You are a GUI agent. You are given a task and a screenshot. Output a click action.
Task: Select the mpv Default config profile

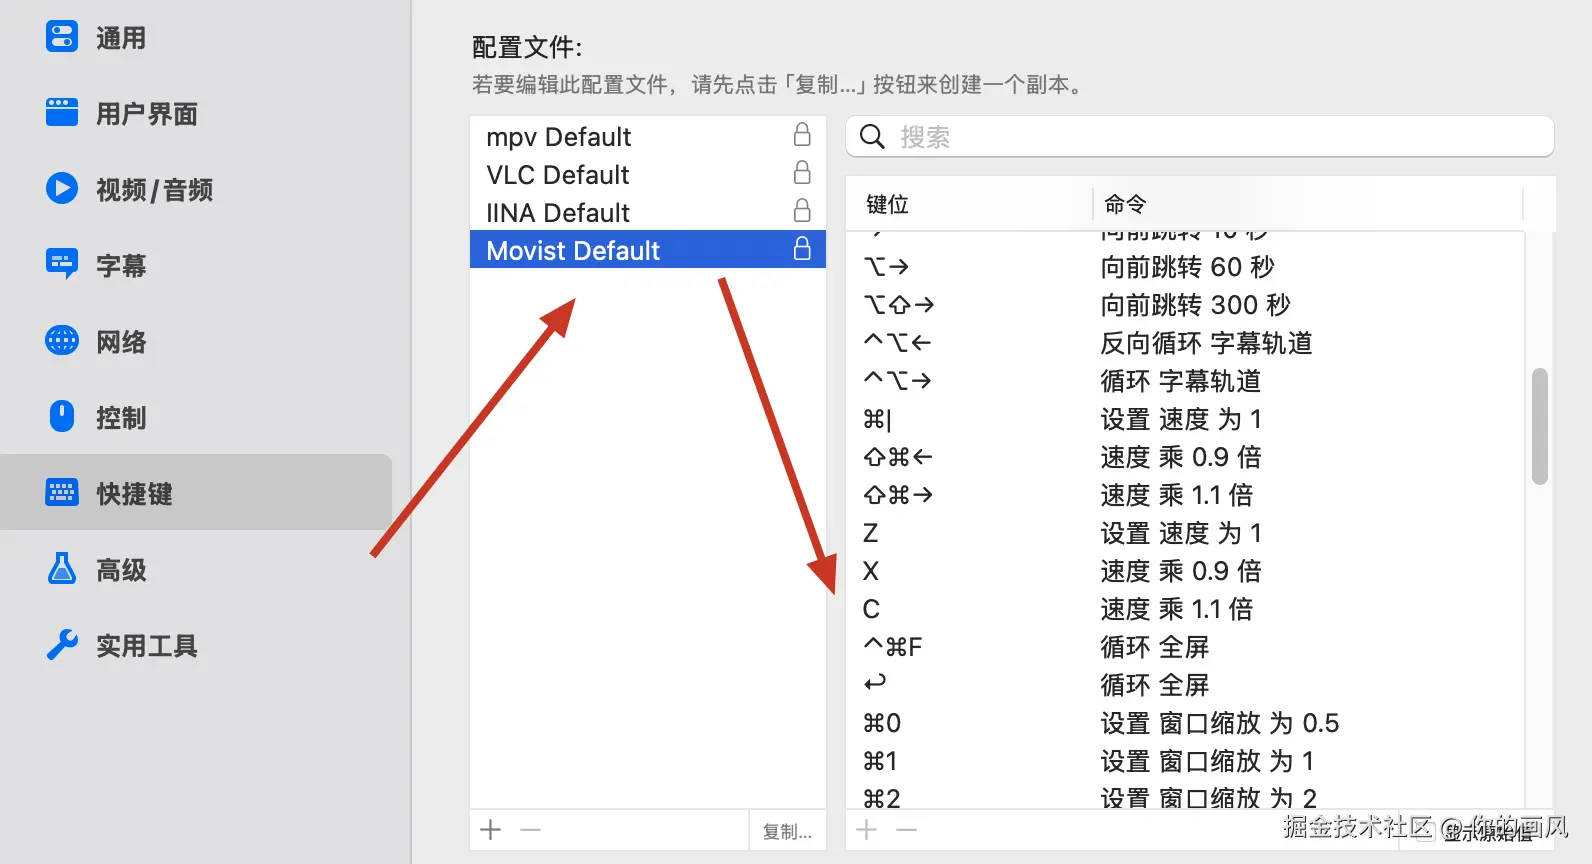coord(648,136)
